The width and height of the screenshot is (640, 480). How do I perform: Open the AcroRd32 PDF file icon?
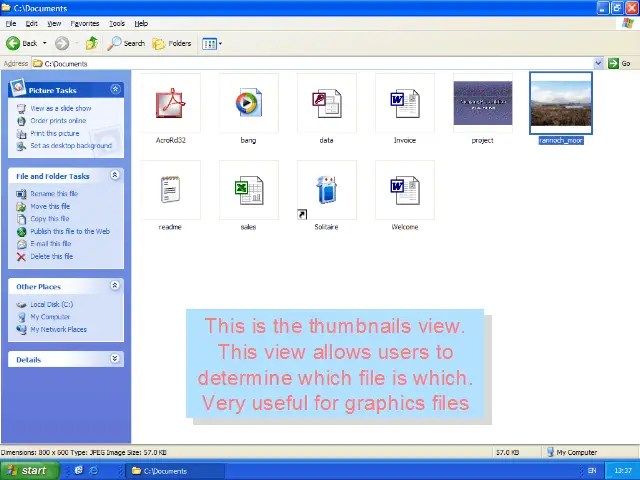coord(170,103)
